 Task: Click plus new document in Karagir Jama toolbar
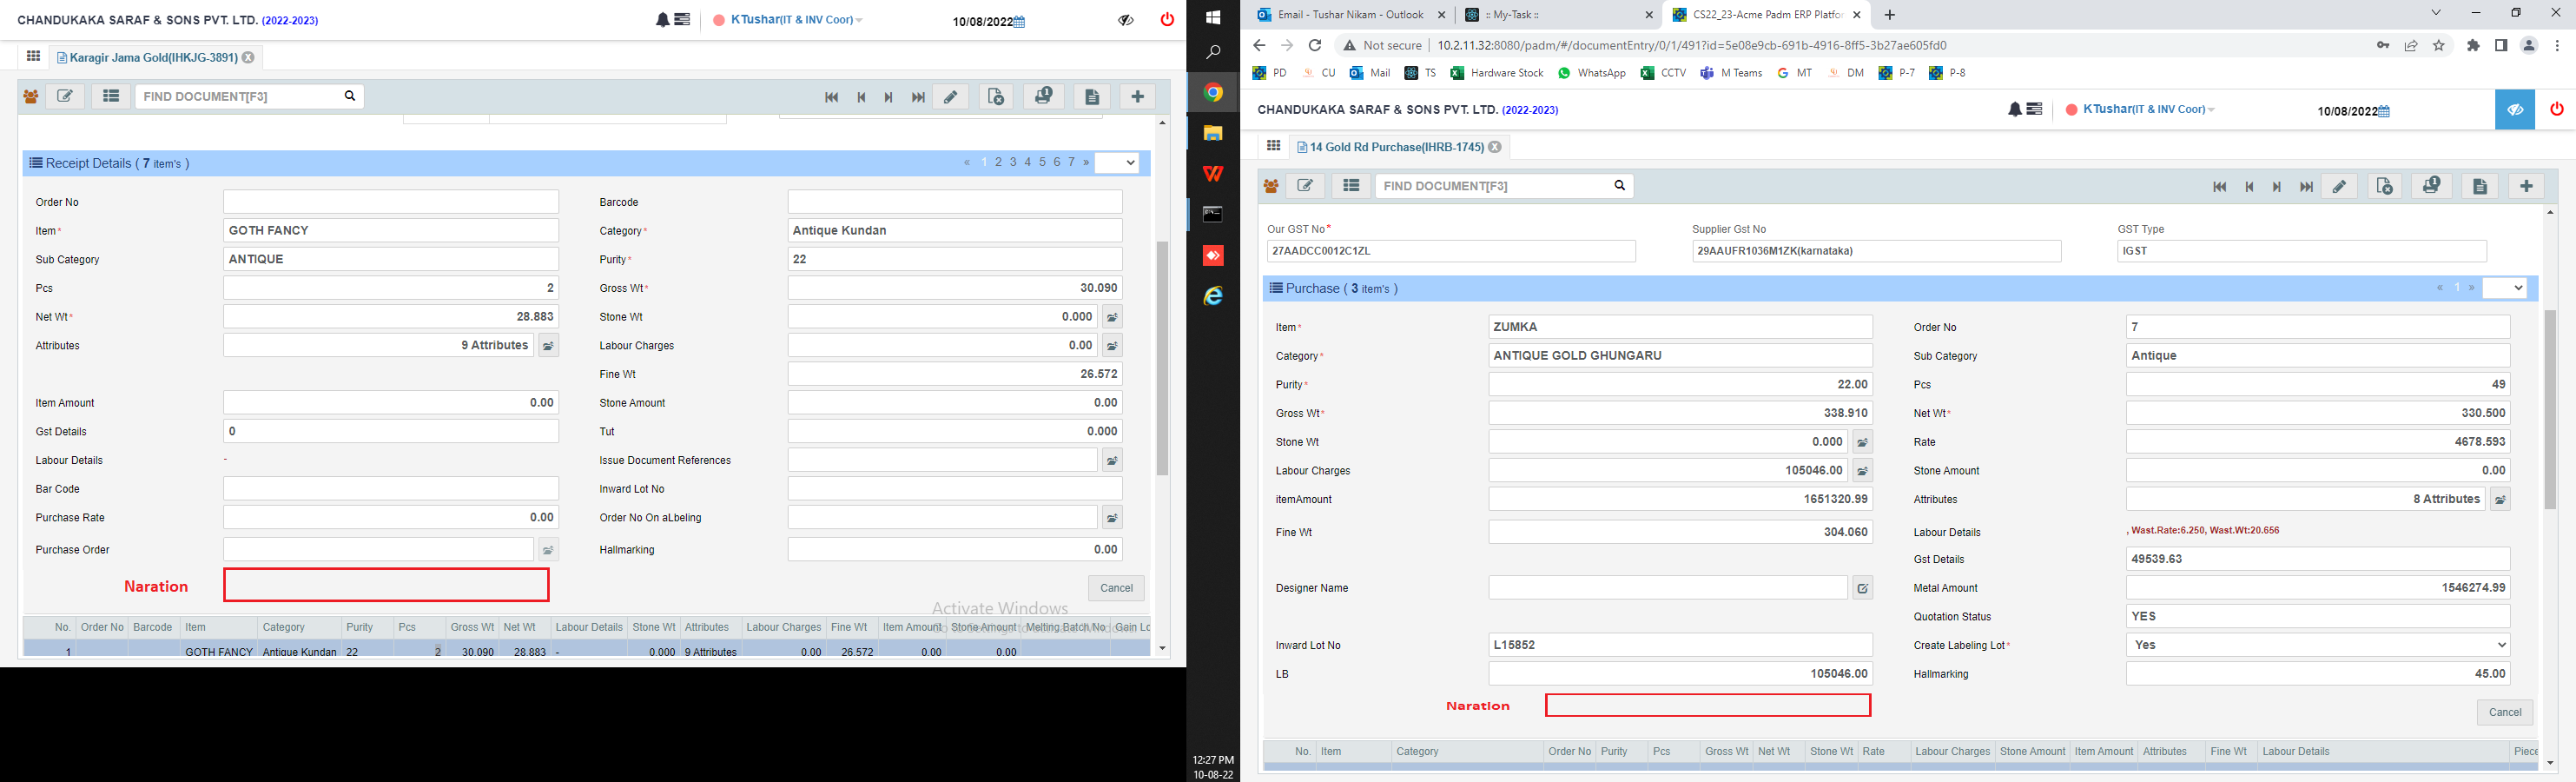pos(1137,97)
